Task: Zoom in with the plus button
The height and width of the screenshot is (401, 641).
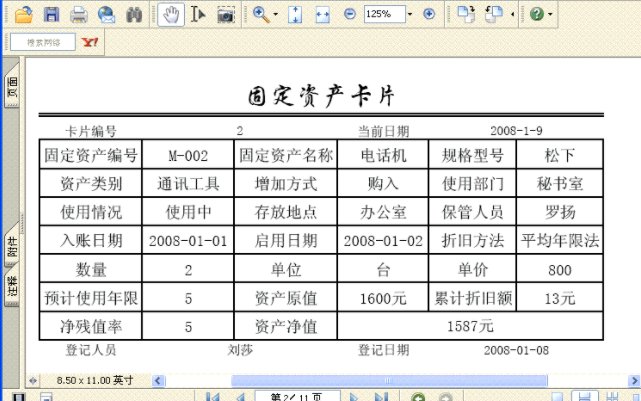Action: (429, 14)
